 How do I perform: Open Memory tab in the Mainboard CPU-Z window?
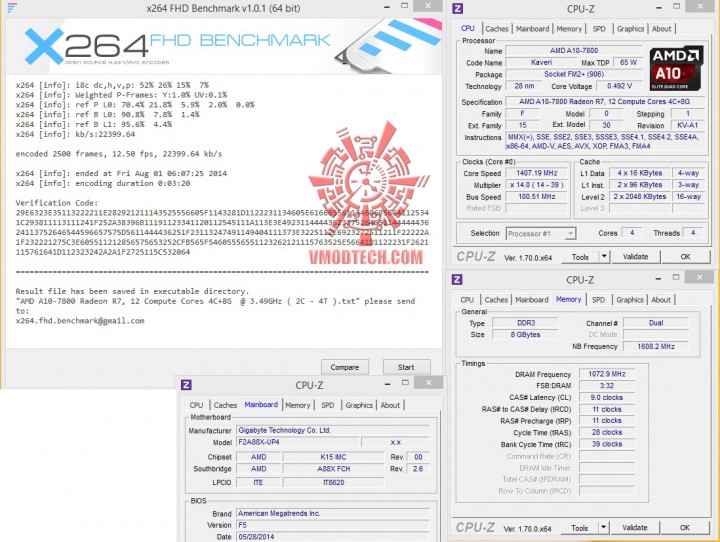298,405
